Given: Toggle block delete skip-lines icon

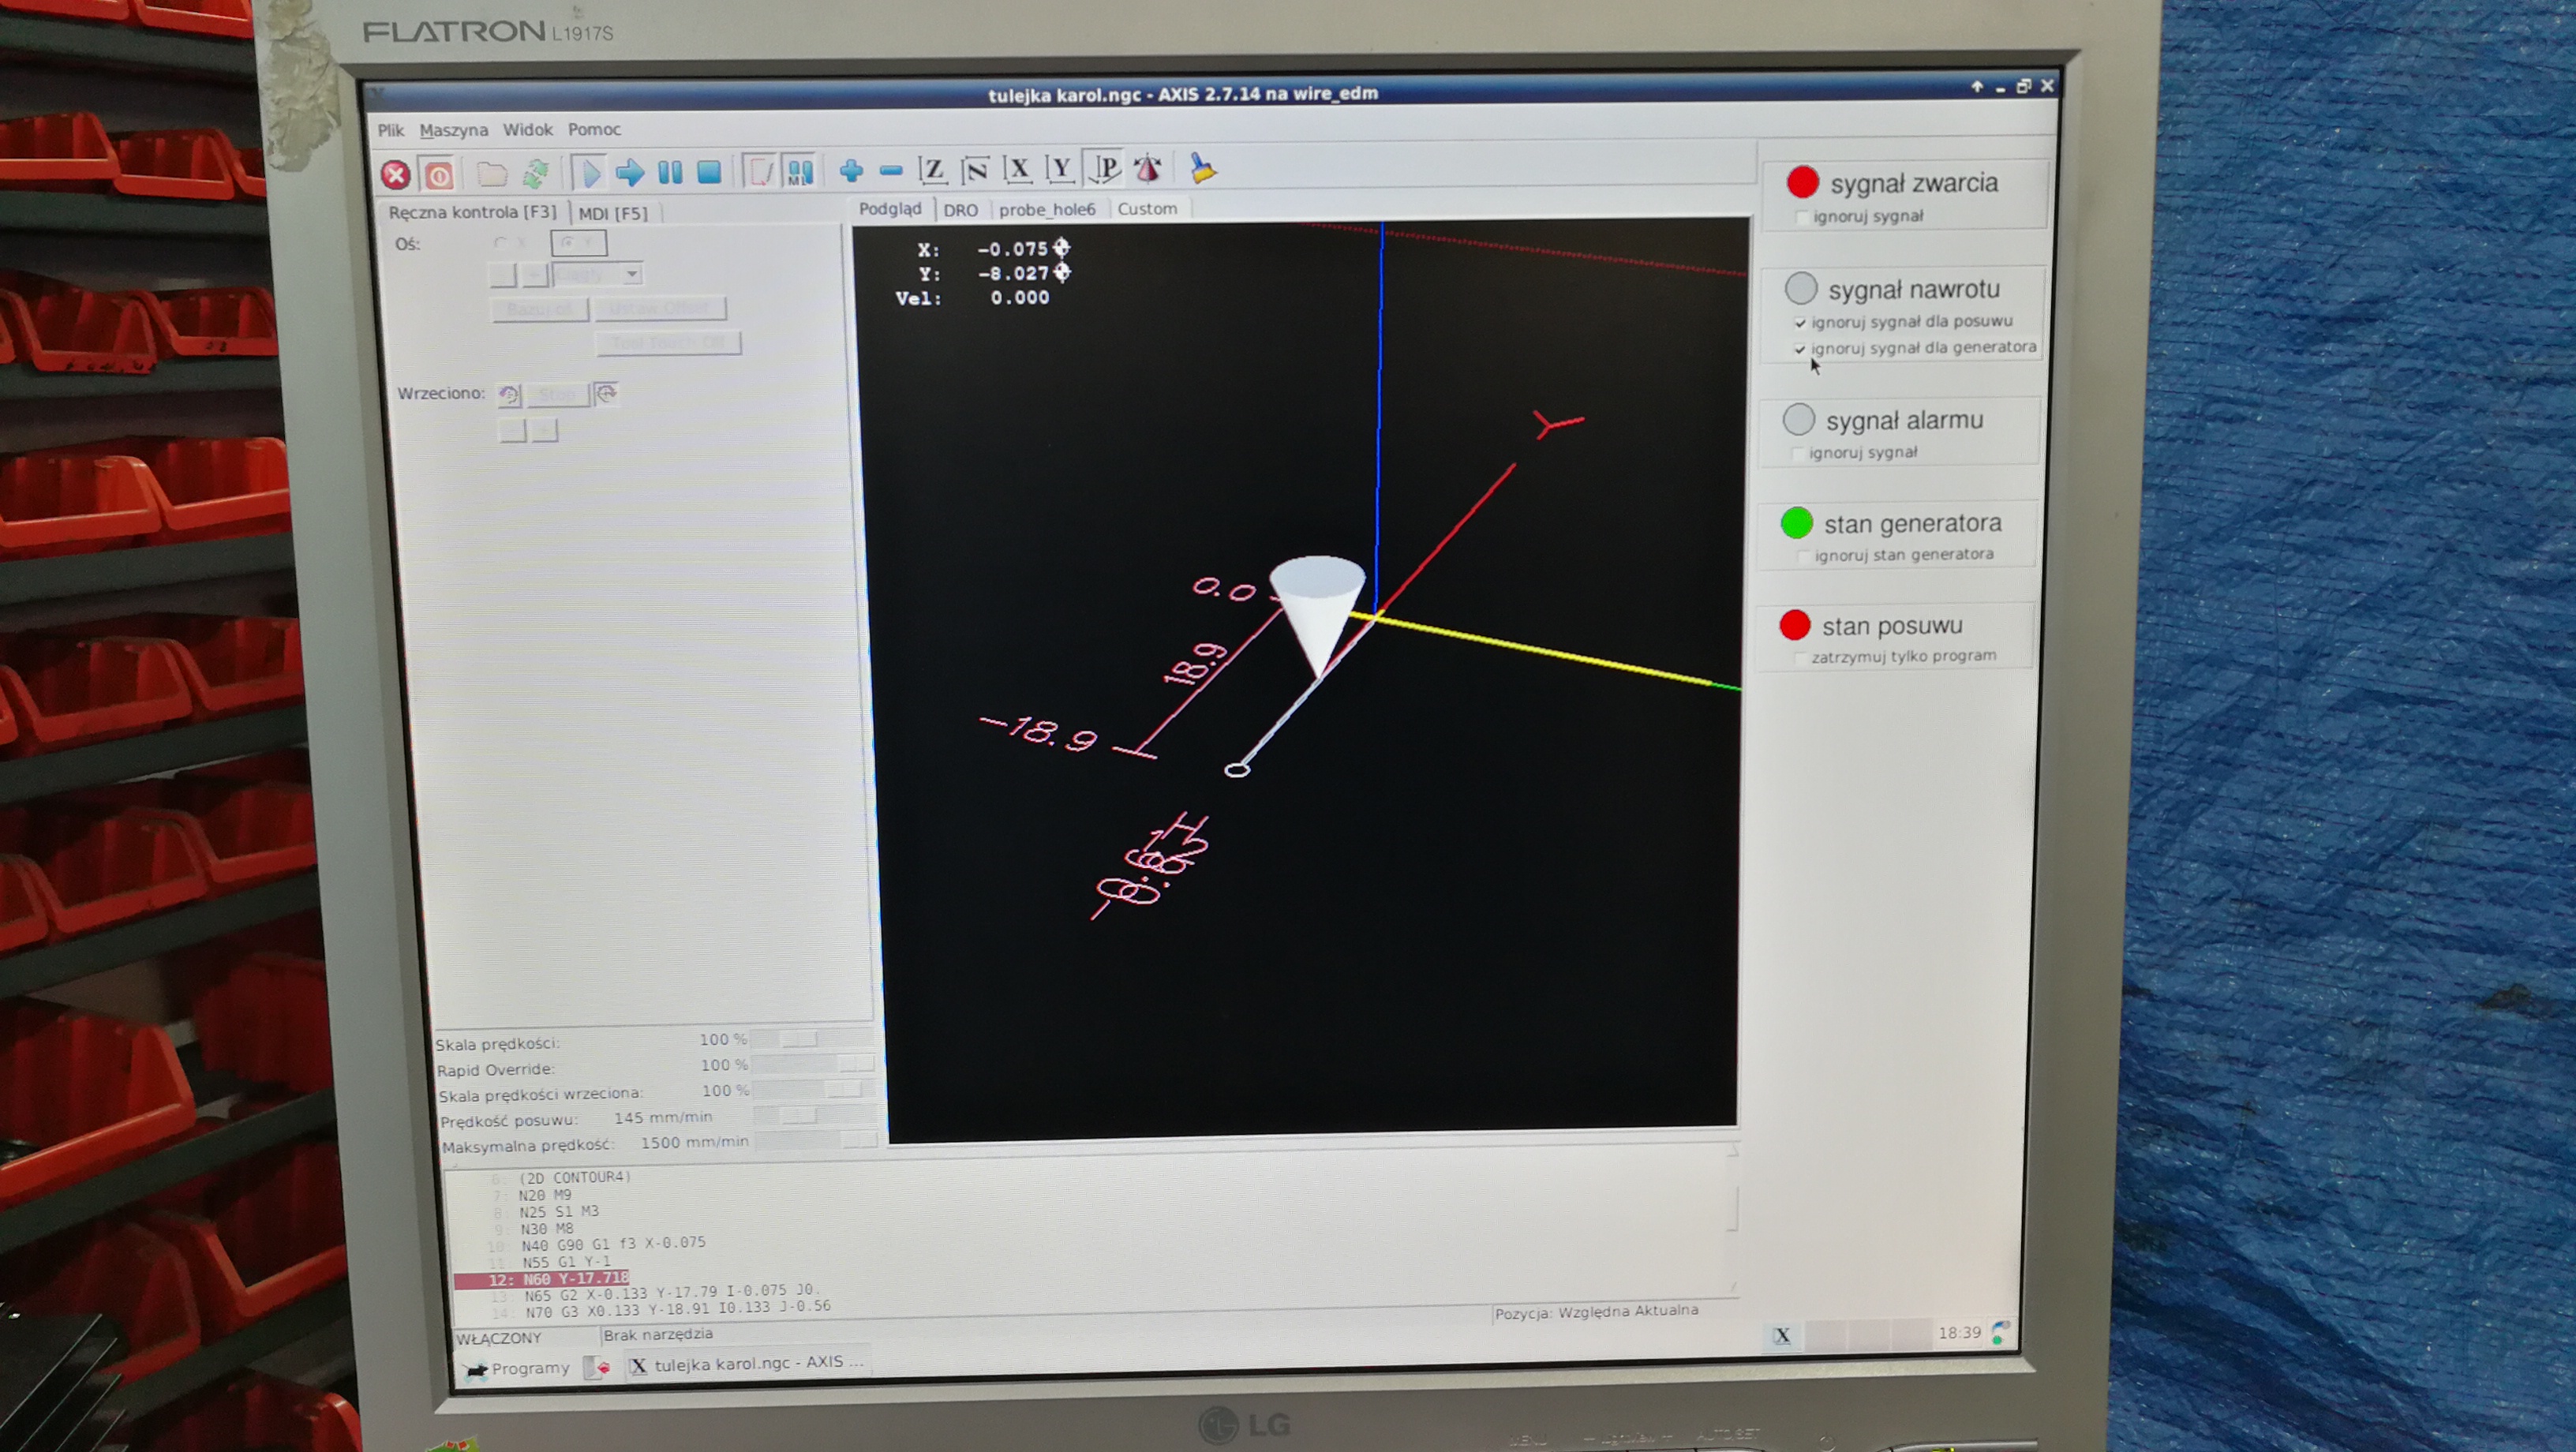Looking at the screenshot, I should (x=760, y=171).
